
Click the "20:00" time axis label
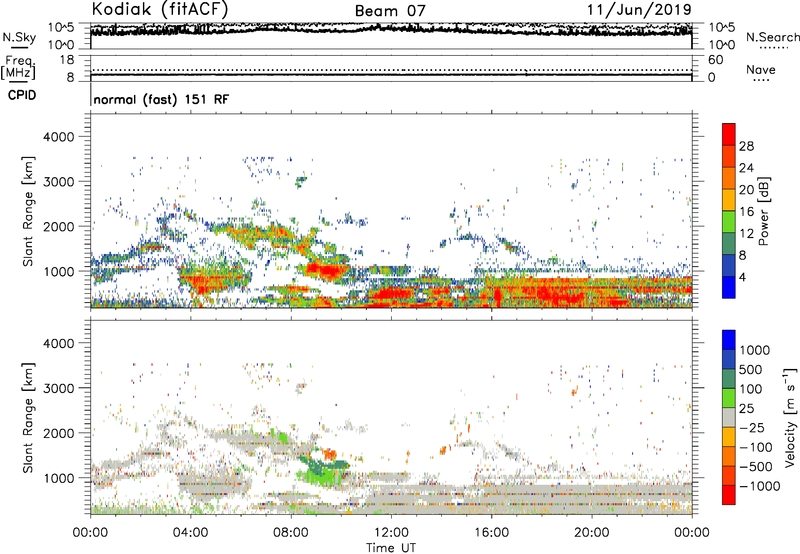pyautogui.click(x=591, y=533)
